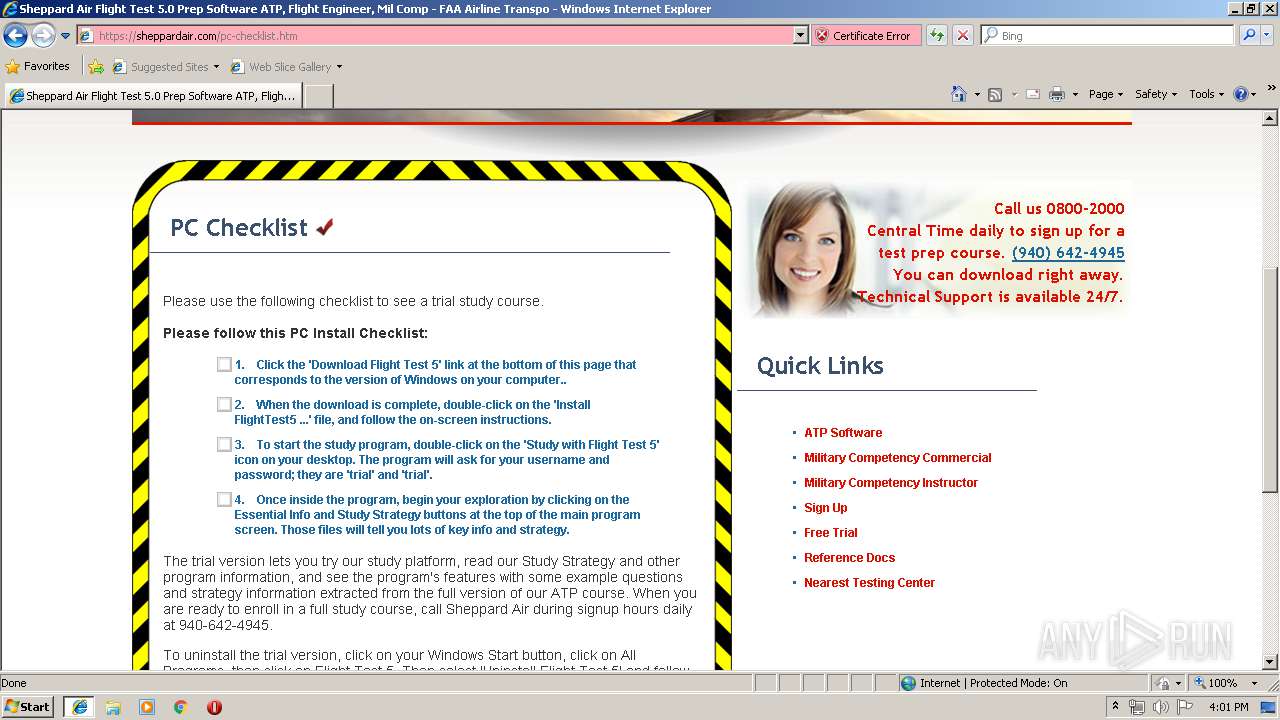Open the Safety menu
Image resolution: width=1280 pixels, height=720 pixels.
coord(1156,94)
